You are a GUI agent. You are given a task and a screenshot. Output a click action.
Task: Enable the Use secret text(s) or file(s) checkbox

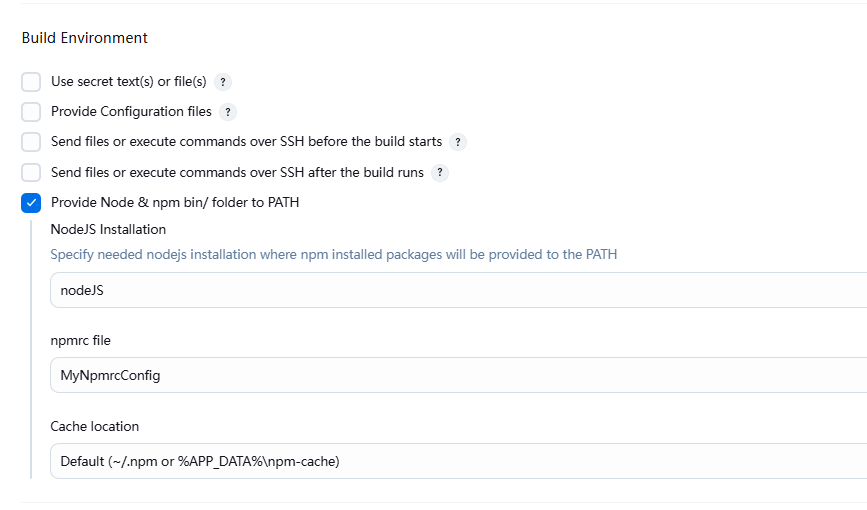pyautogui.click(x=31, y=82)
